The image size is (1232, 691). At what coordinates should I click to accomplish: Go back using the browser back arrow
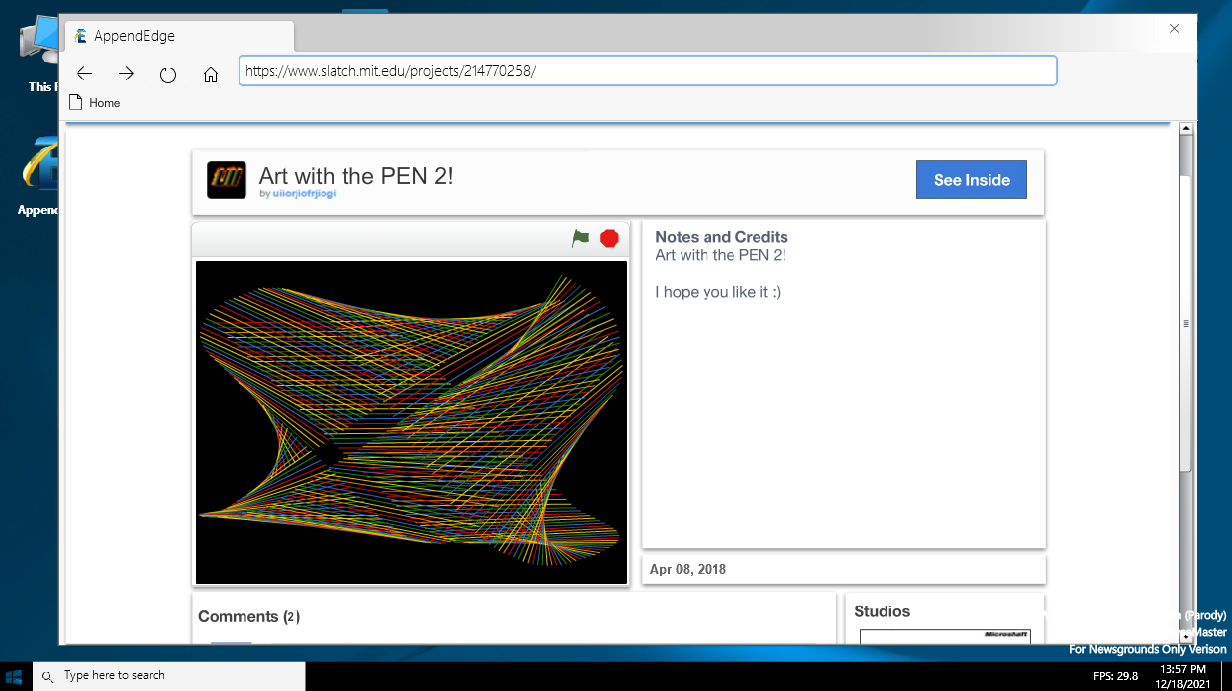(x=85, y=73)
